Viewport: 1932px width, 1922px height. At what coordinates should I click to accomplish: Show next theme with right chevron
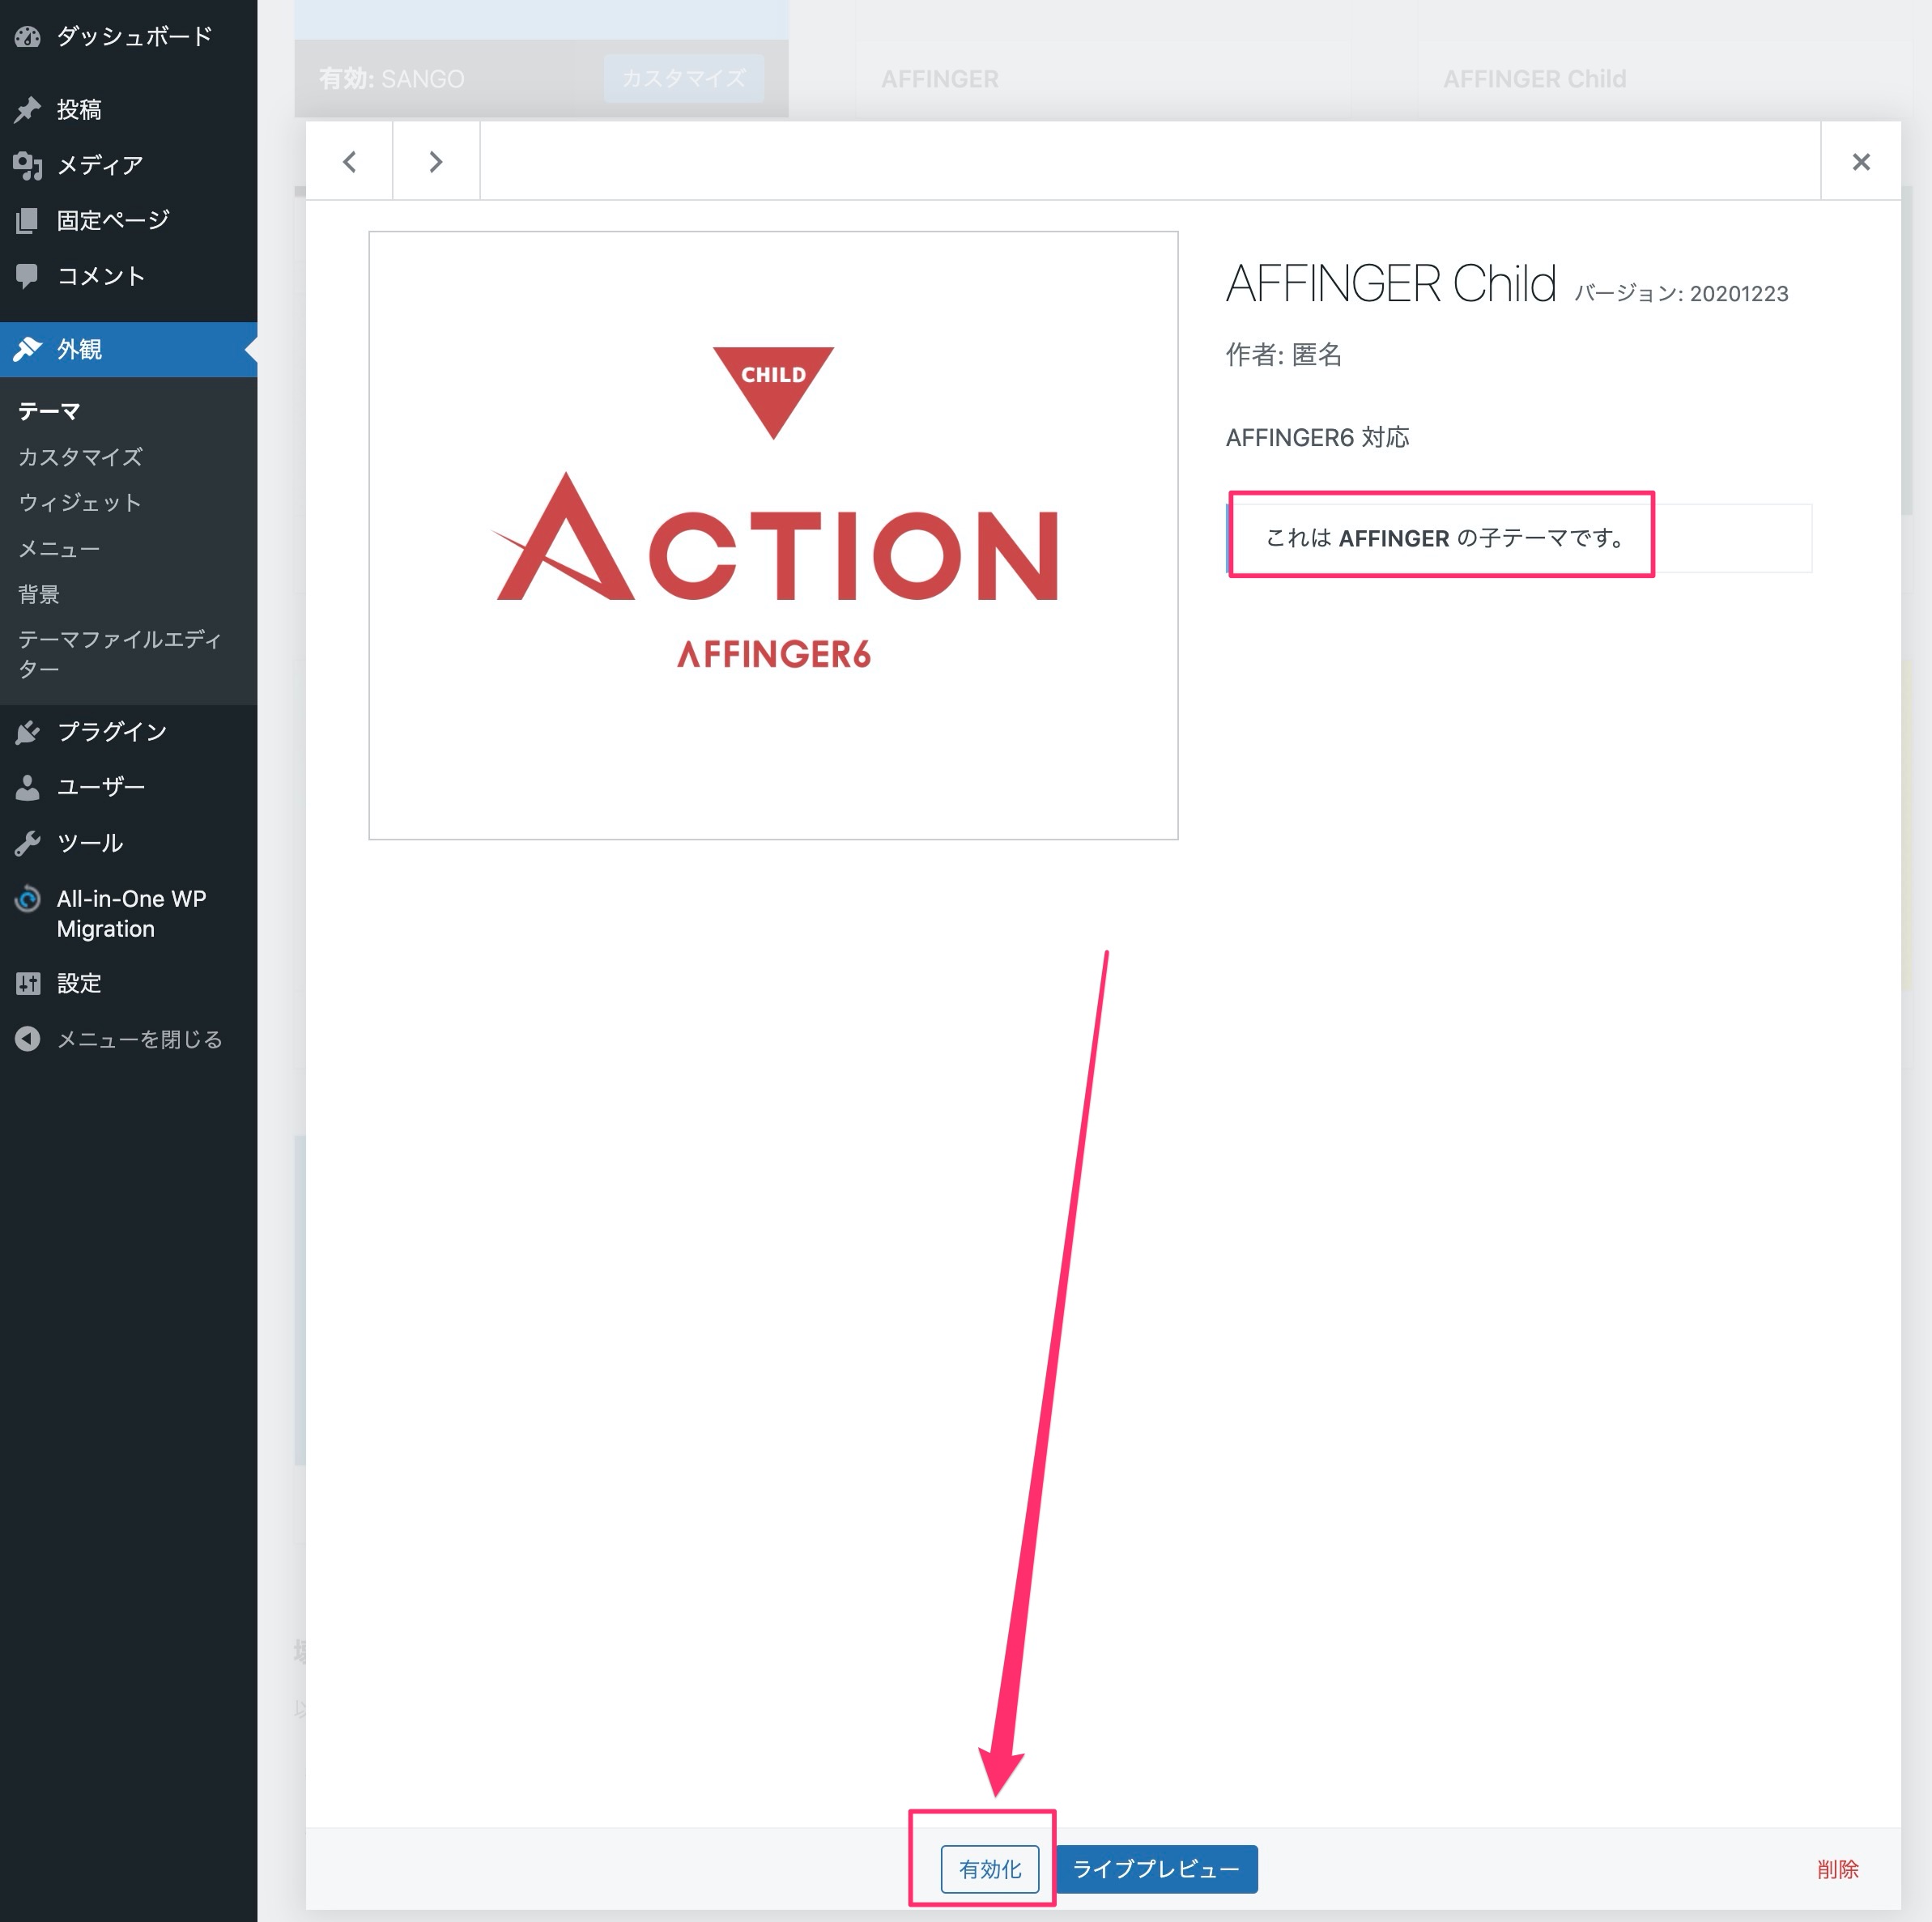[x=436, y=161]
